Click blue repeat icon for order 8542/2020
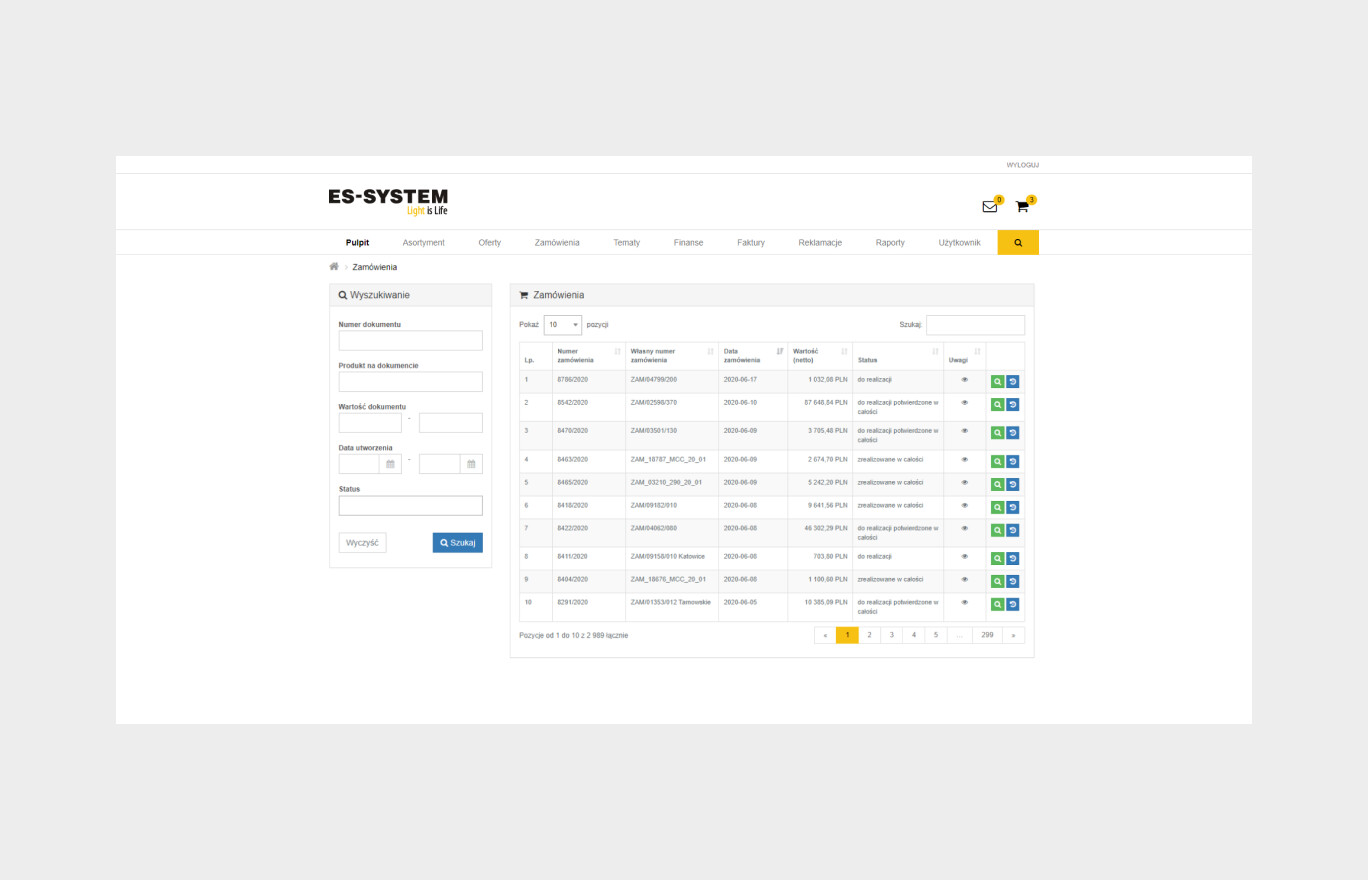Screen dimensions: 1368x880 point(1013,404)
